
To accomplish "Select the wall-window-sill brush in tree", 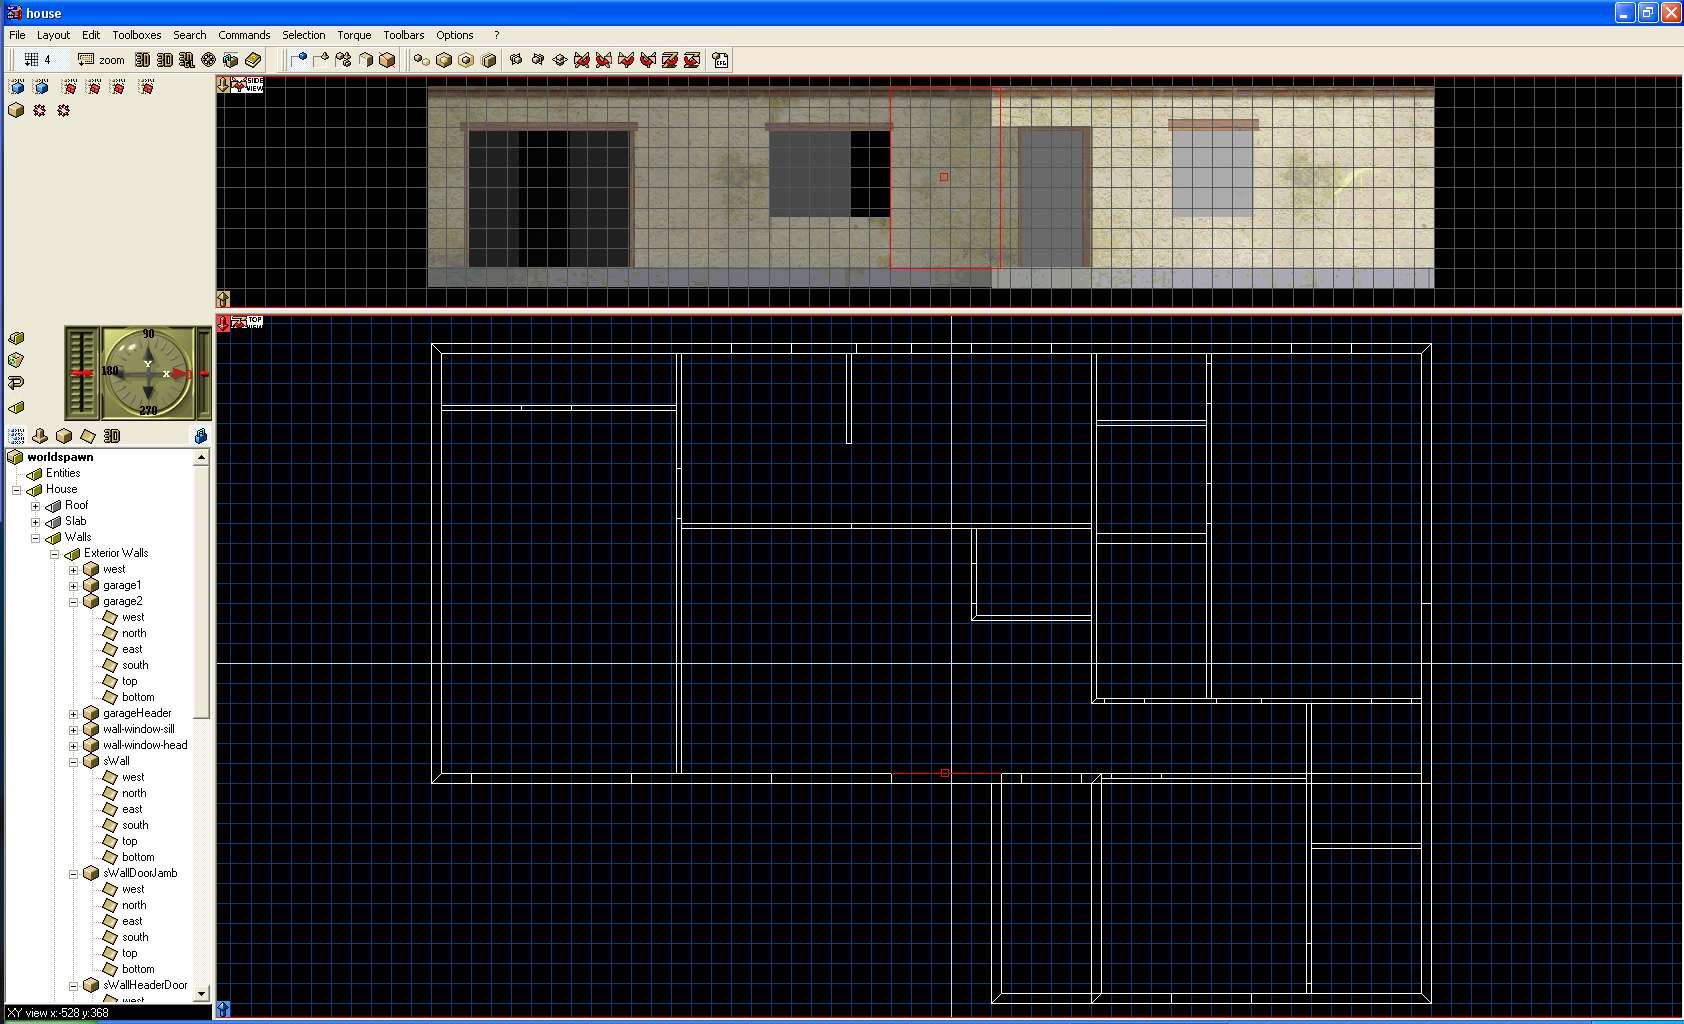I will 138,730.
